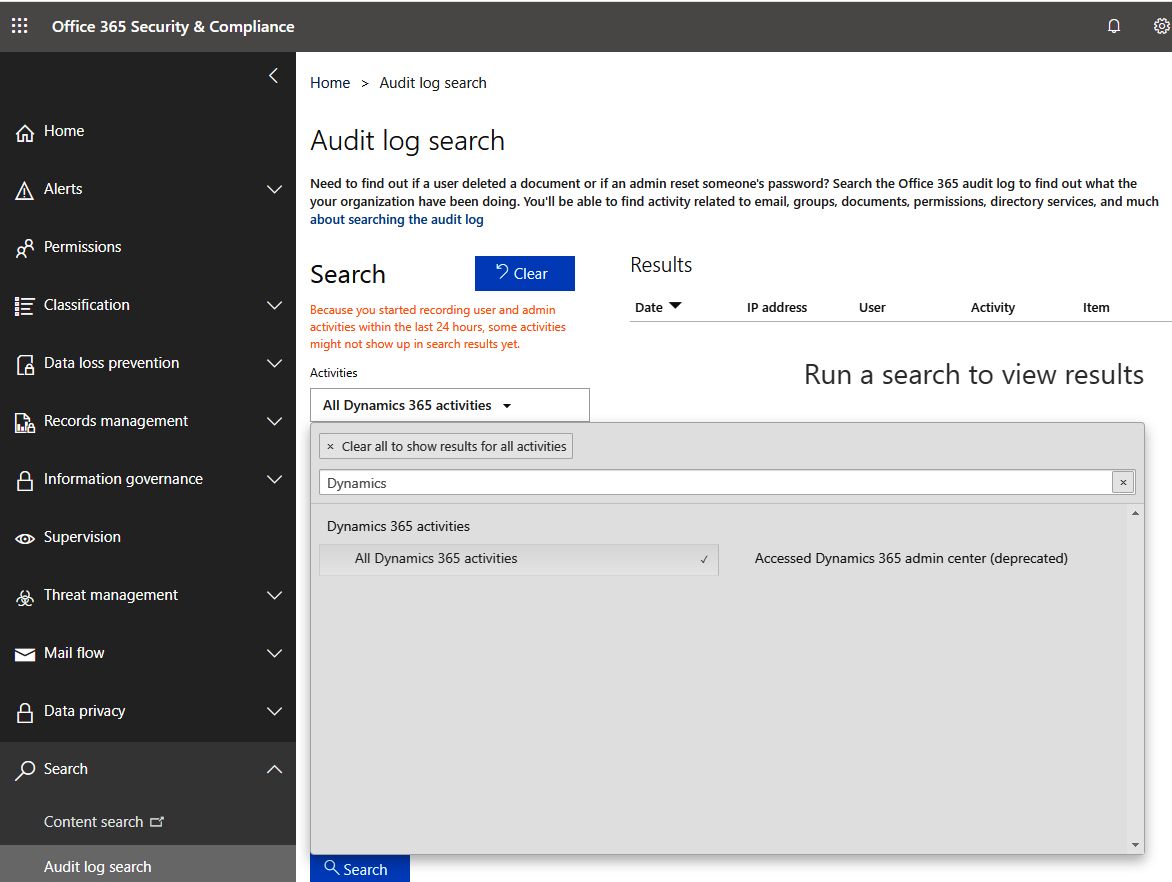Open Home in the sidebar
The width and height of the screenshot is (1172, 882).
(x=64, y=131)
